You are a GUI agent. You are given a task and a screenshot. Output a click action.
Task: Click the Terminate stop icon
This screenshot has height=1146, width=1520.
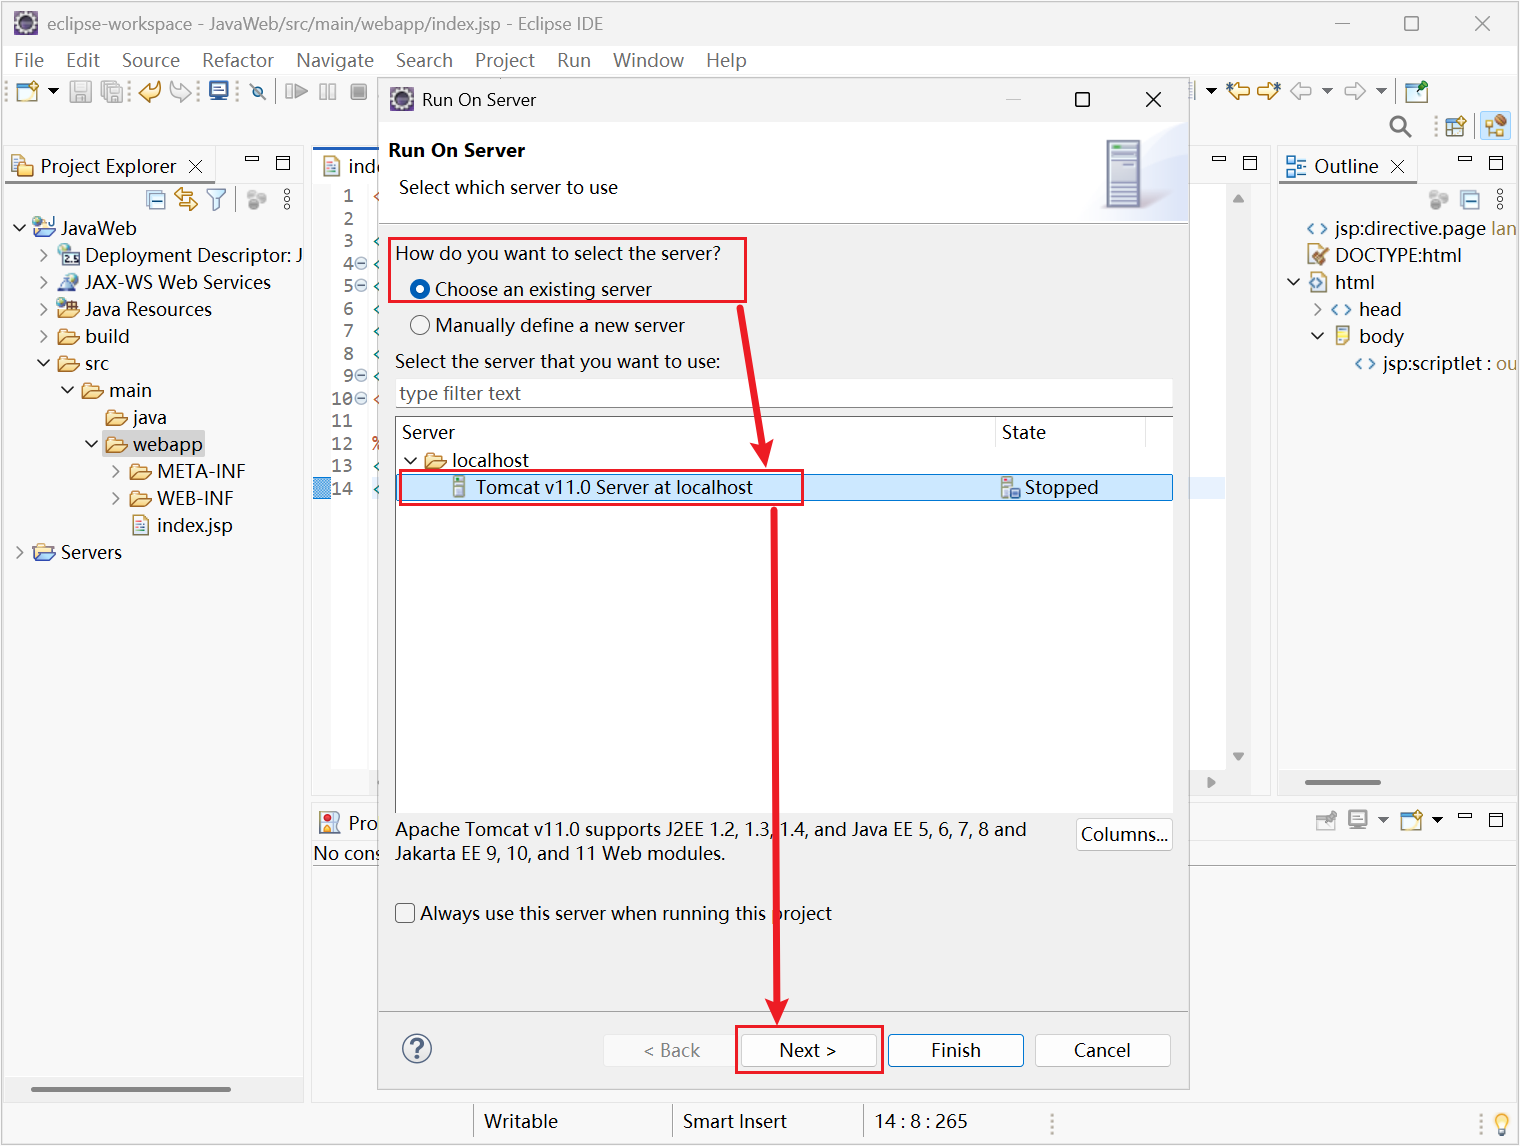(x=358, y=92)
